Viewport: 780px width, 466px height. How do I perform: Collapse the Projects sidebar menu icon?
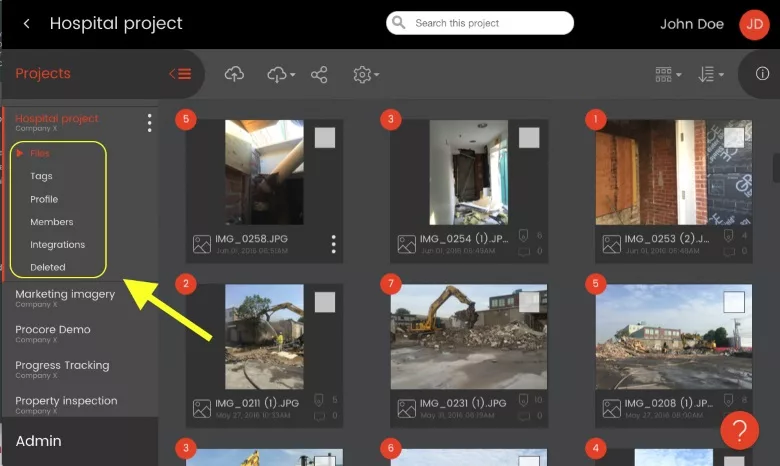click(x=180, y=74)
